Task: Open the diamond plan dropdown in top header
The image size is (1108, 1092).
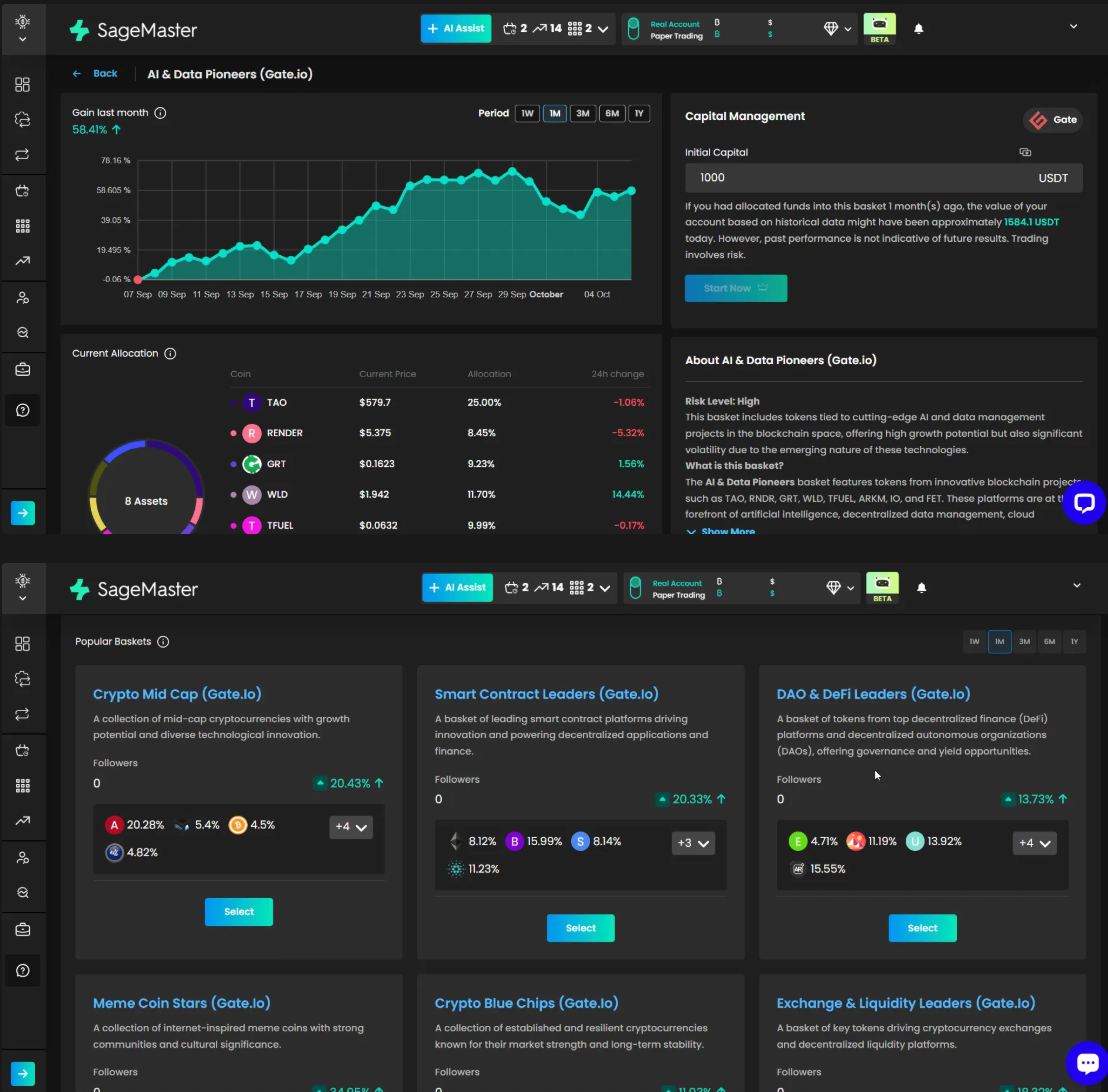Action: (837, 29)
